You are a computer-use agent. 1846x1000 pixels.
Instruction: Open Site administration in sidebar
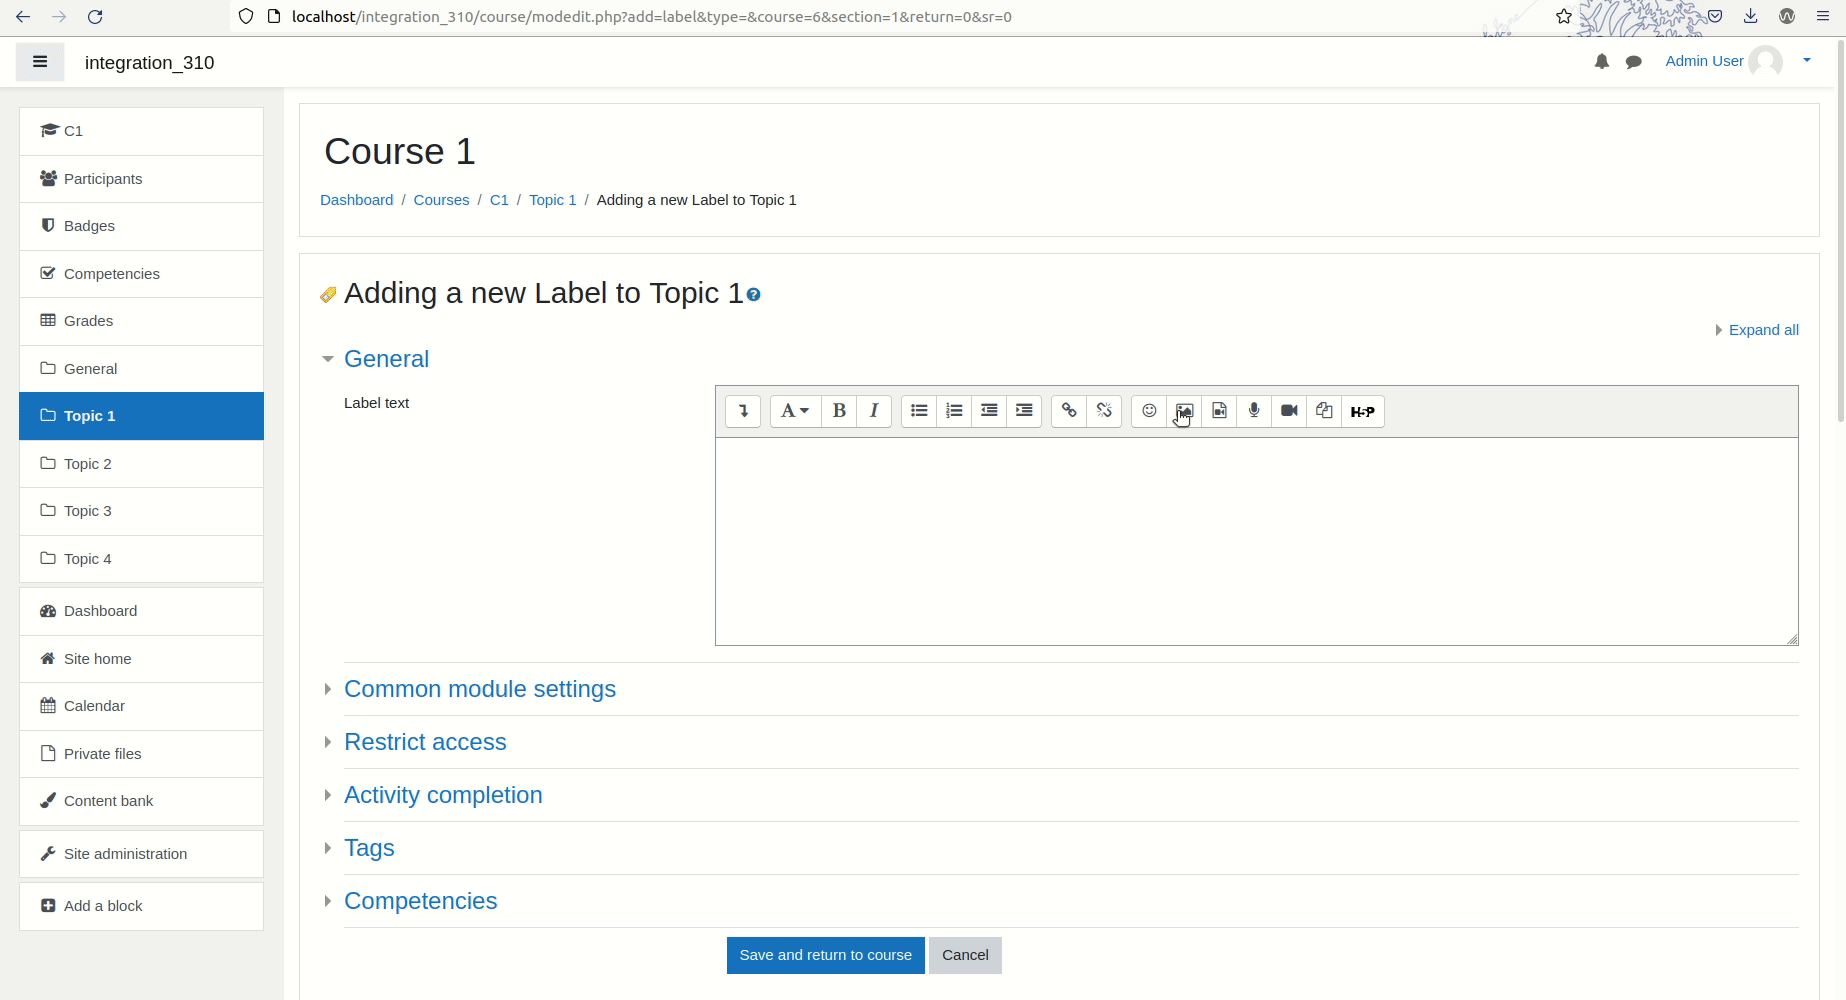141,854
